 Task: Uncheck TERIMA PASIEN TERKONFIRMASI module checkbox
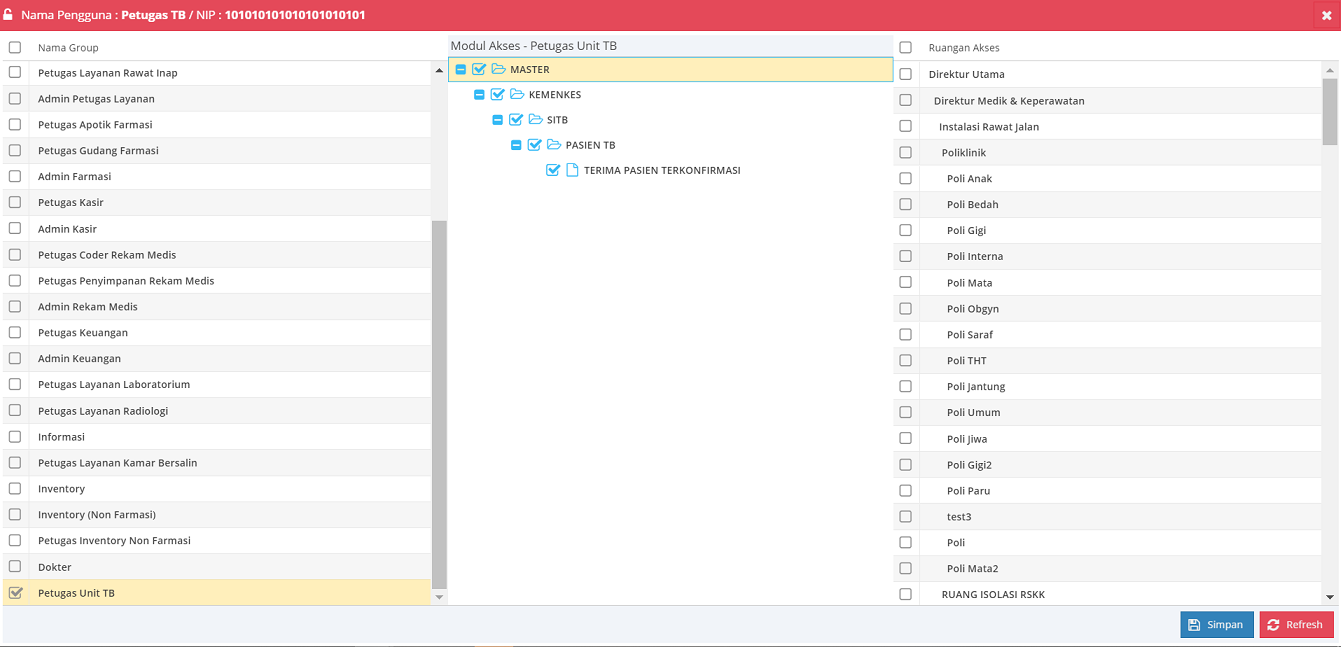point(553,170)
